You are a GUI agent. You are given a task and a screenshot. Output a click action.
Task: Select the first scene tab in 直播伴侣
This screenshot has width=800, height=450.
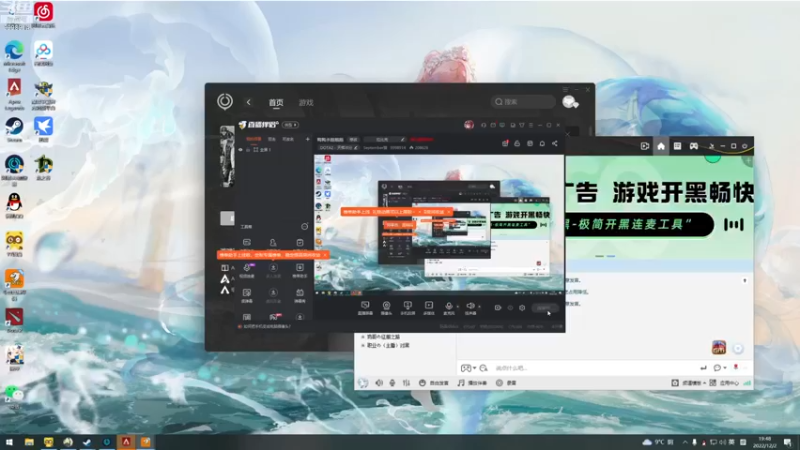click(x=253, y=139)
